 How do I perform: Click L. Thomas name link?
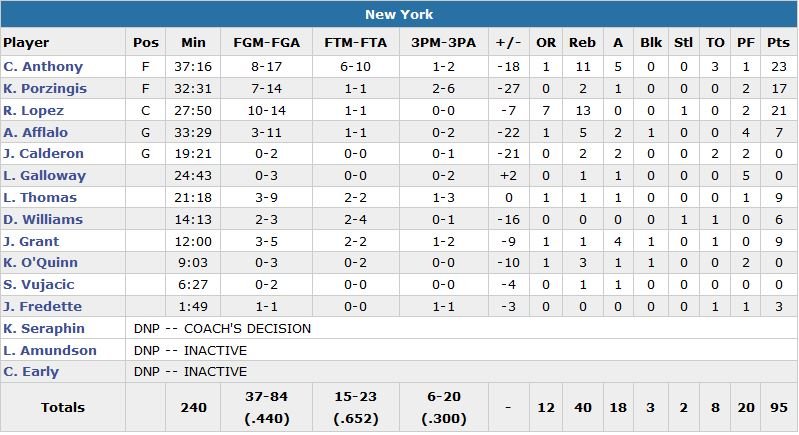[40, 198]
